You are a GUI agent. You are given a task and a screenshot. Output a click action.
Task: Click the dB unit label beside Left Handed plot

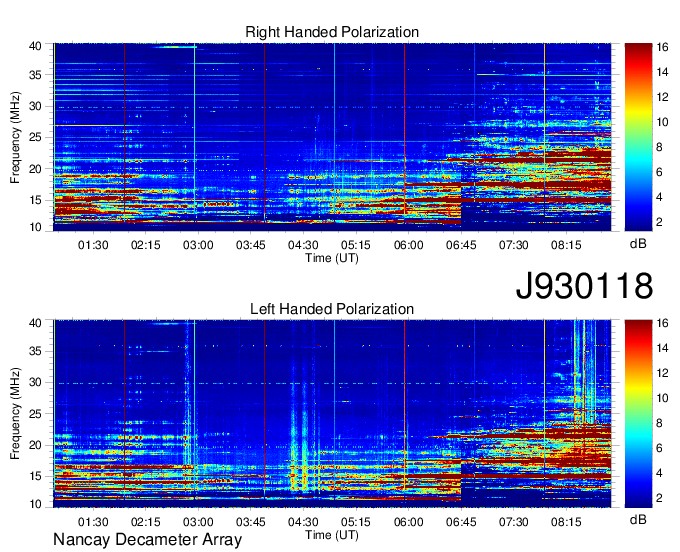(x=638, y=519)
